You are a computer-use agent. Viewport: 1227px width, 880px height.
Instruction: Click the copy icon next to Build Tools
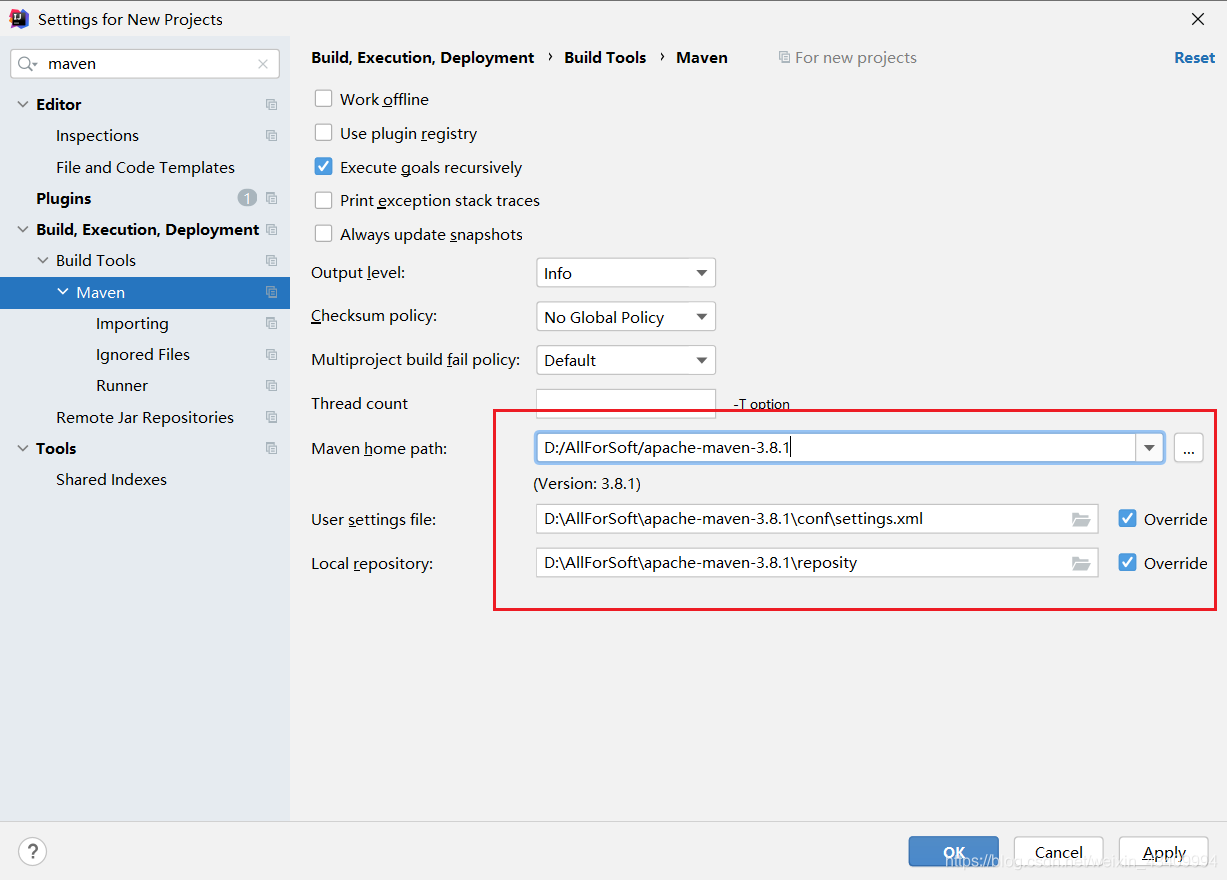271,260
